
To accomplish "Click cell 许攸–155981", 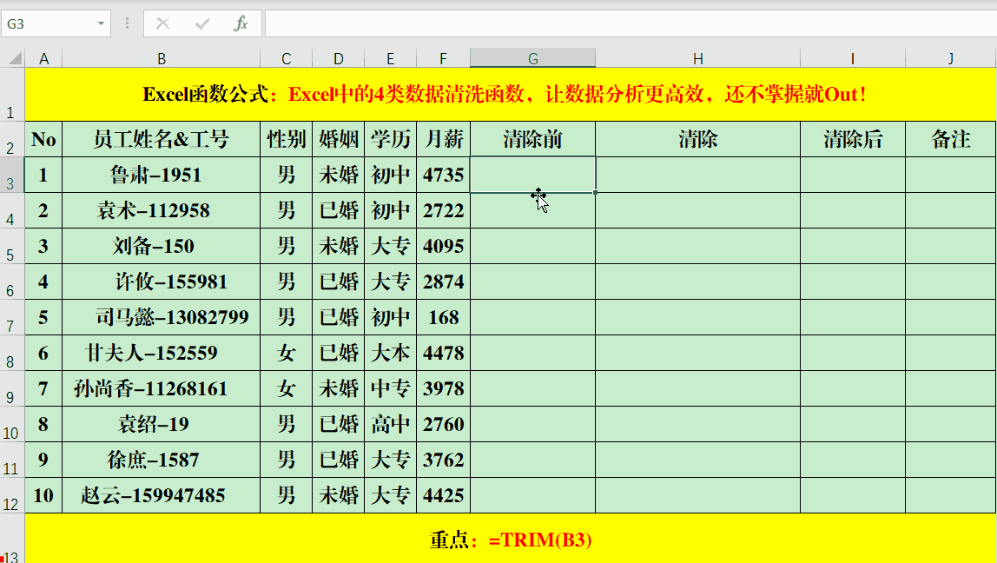I will tap(162, 282).
